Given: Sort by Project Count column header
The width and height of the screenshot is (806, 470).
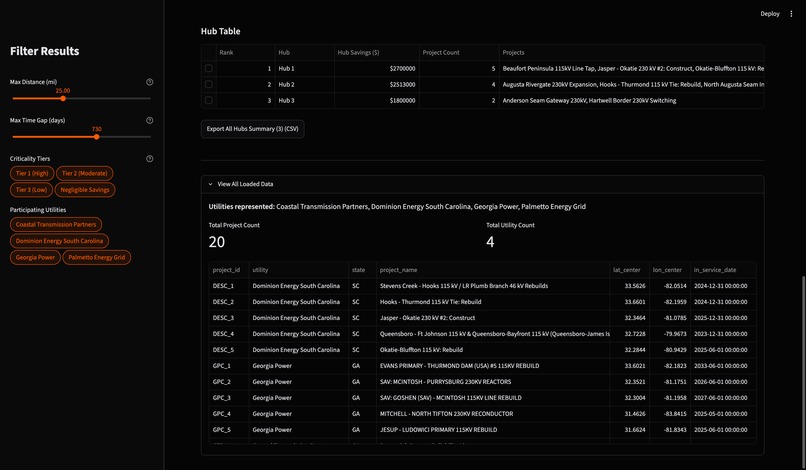Looking at the screenshot, I should pyautogui.click(x=459, y=52).
